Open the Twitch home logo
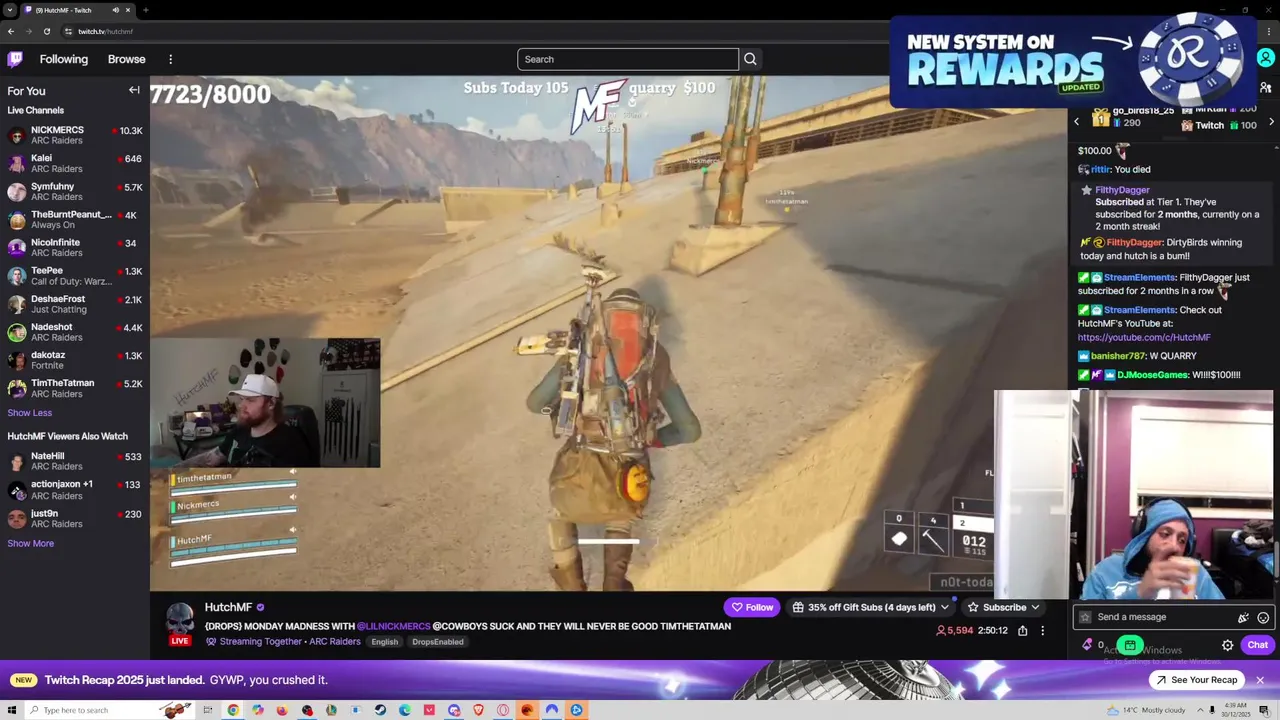Screen dimensions: 1280x720 point(15,59)
